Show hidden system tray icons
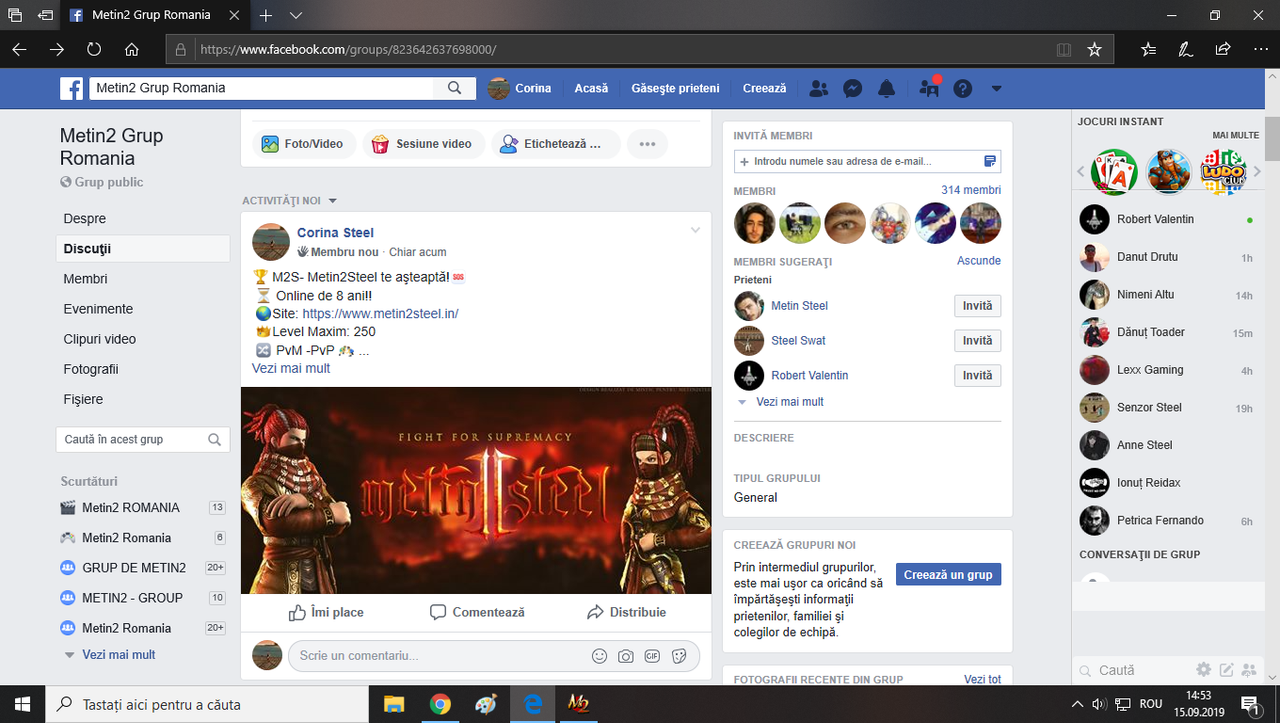 click(x=1077, y=704)
